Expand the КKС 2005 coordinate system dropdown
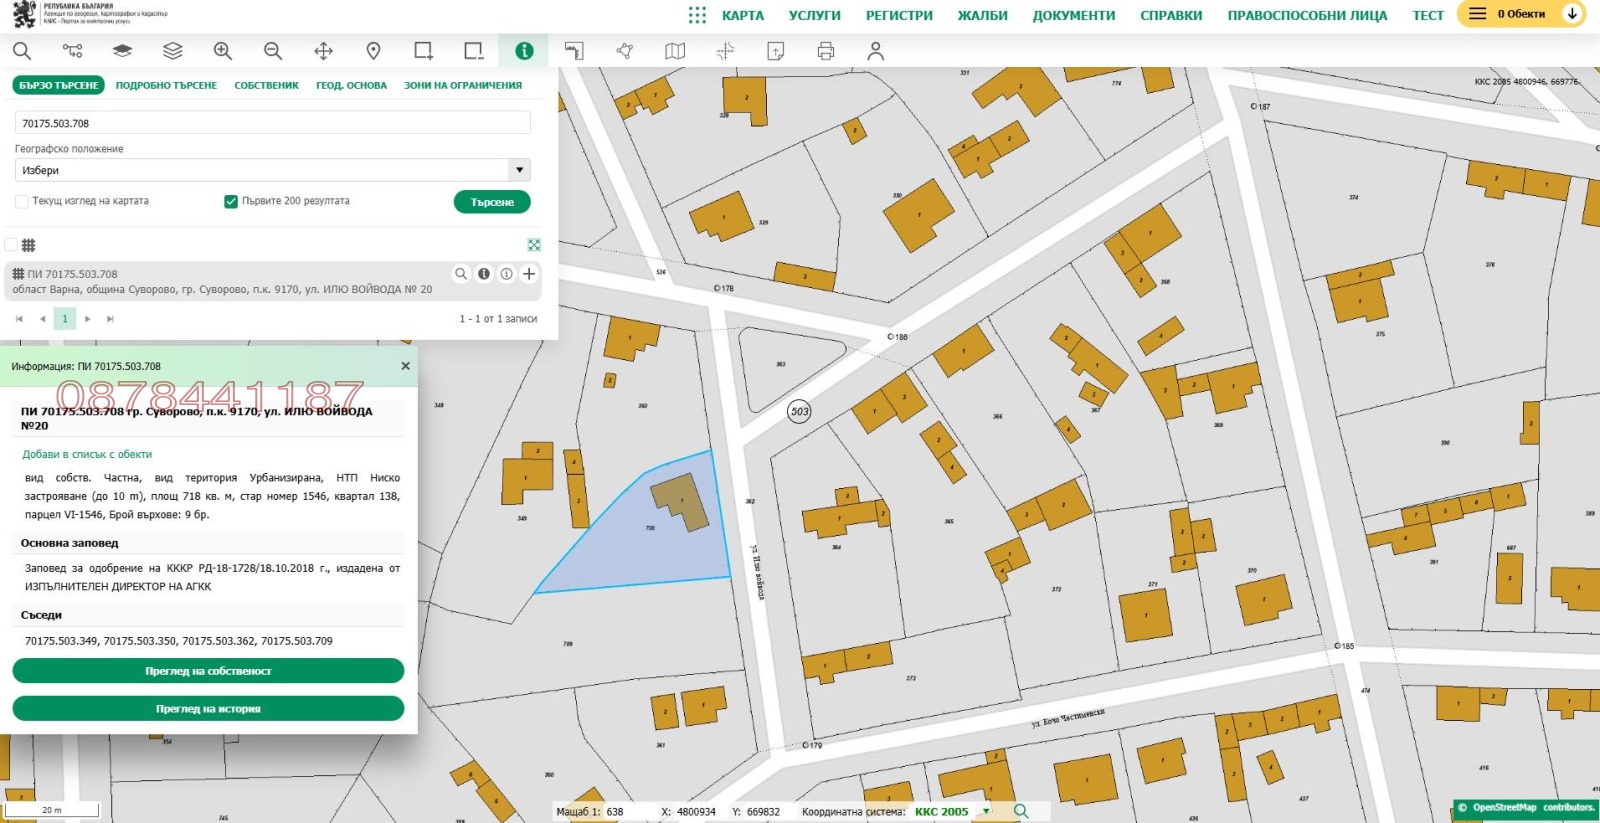This screenshot has height=823, width=1600. pyautogui.click(x=986, y=811)
